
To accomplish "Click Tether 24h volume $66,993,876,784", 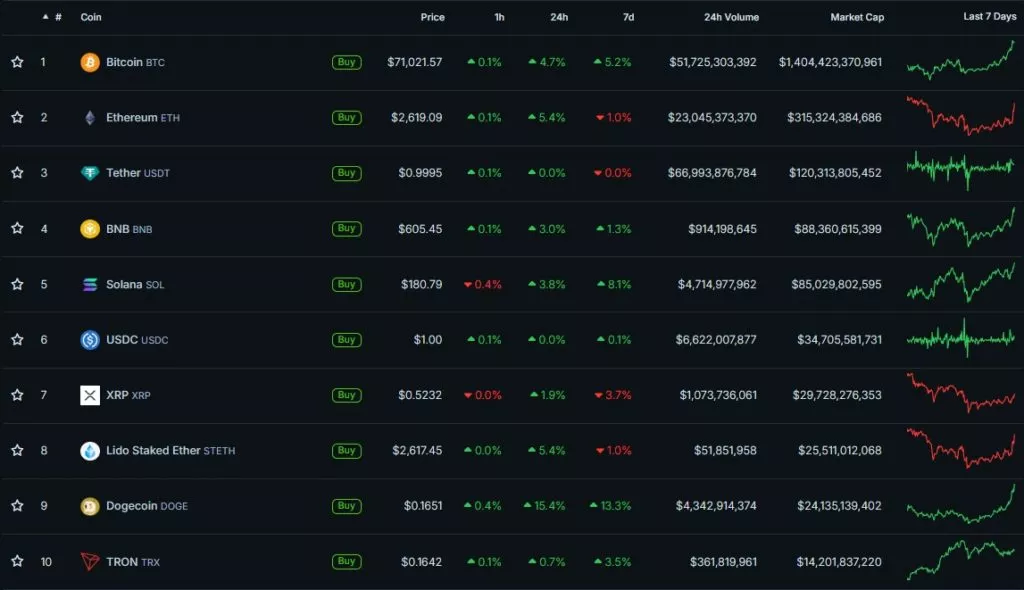I will (x=712, y=173).
